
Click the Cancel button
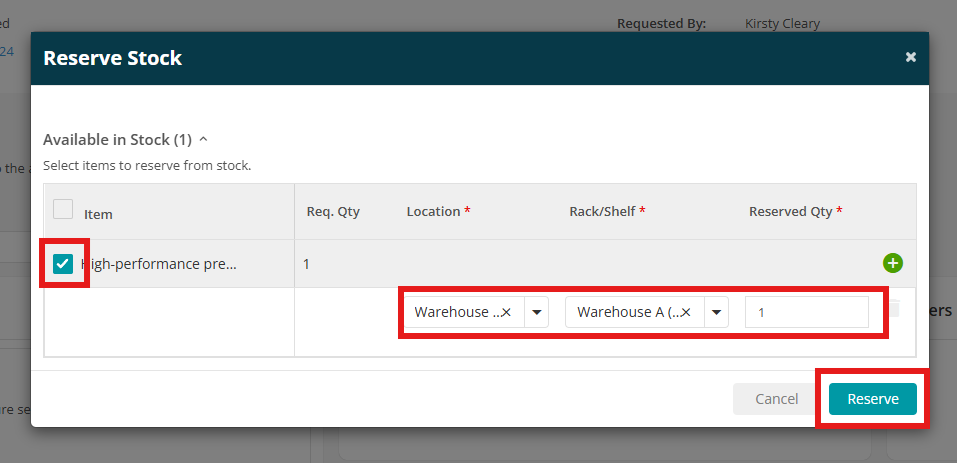click(x=776, y=399)
